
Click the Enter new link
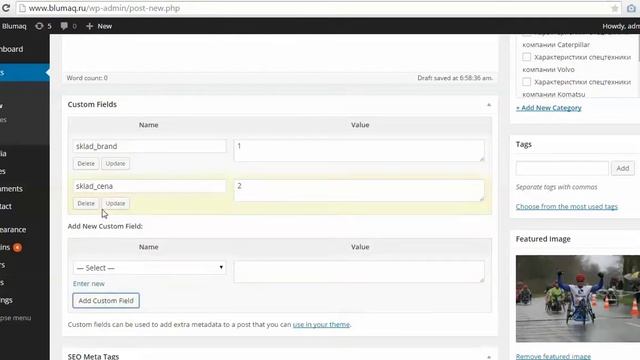click(89, 284)
